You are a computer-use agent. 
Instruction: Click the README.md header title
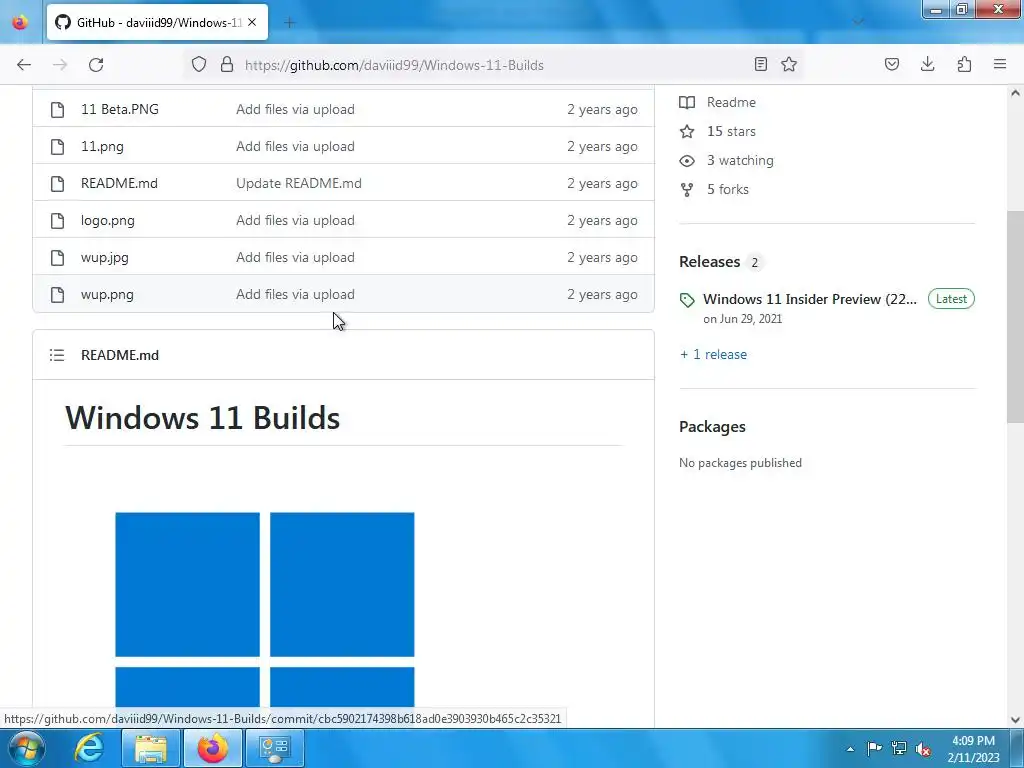(120, 355)
